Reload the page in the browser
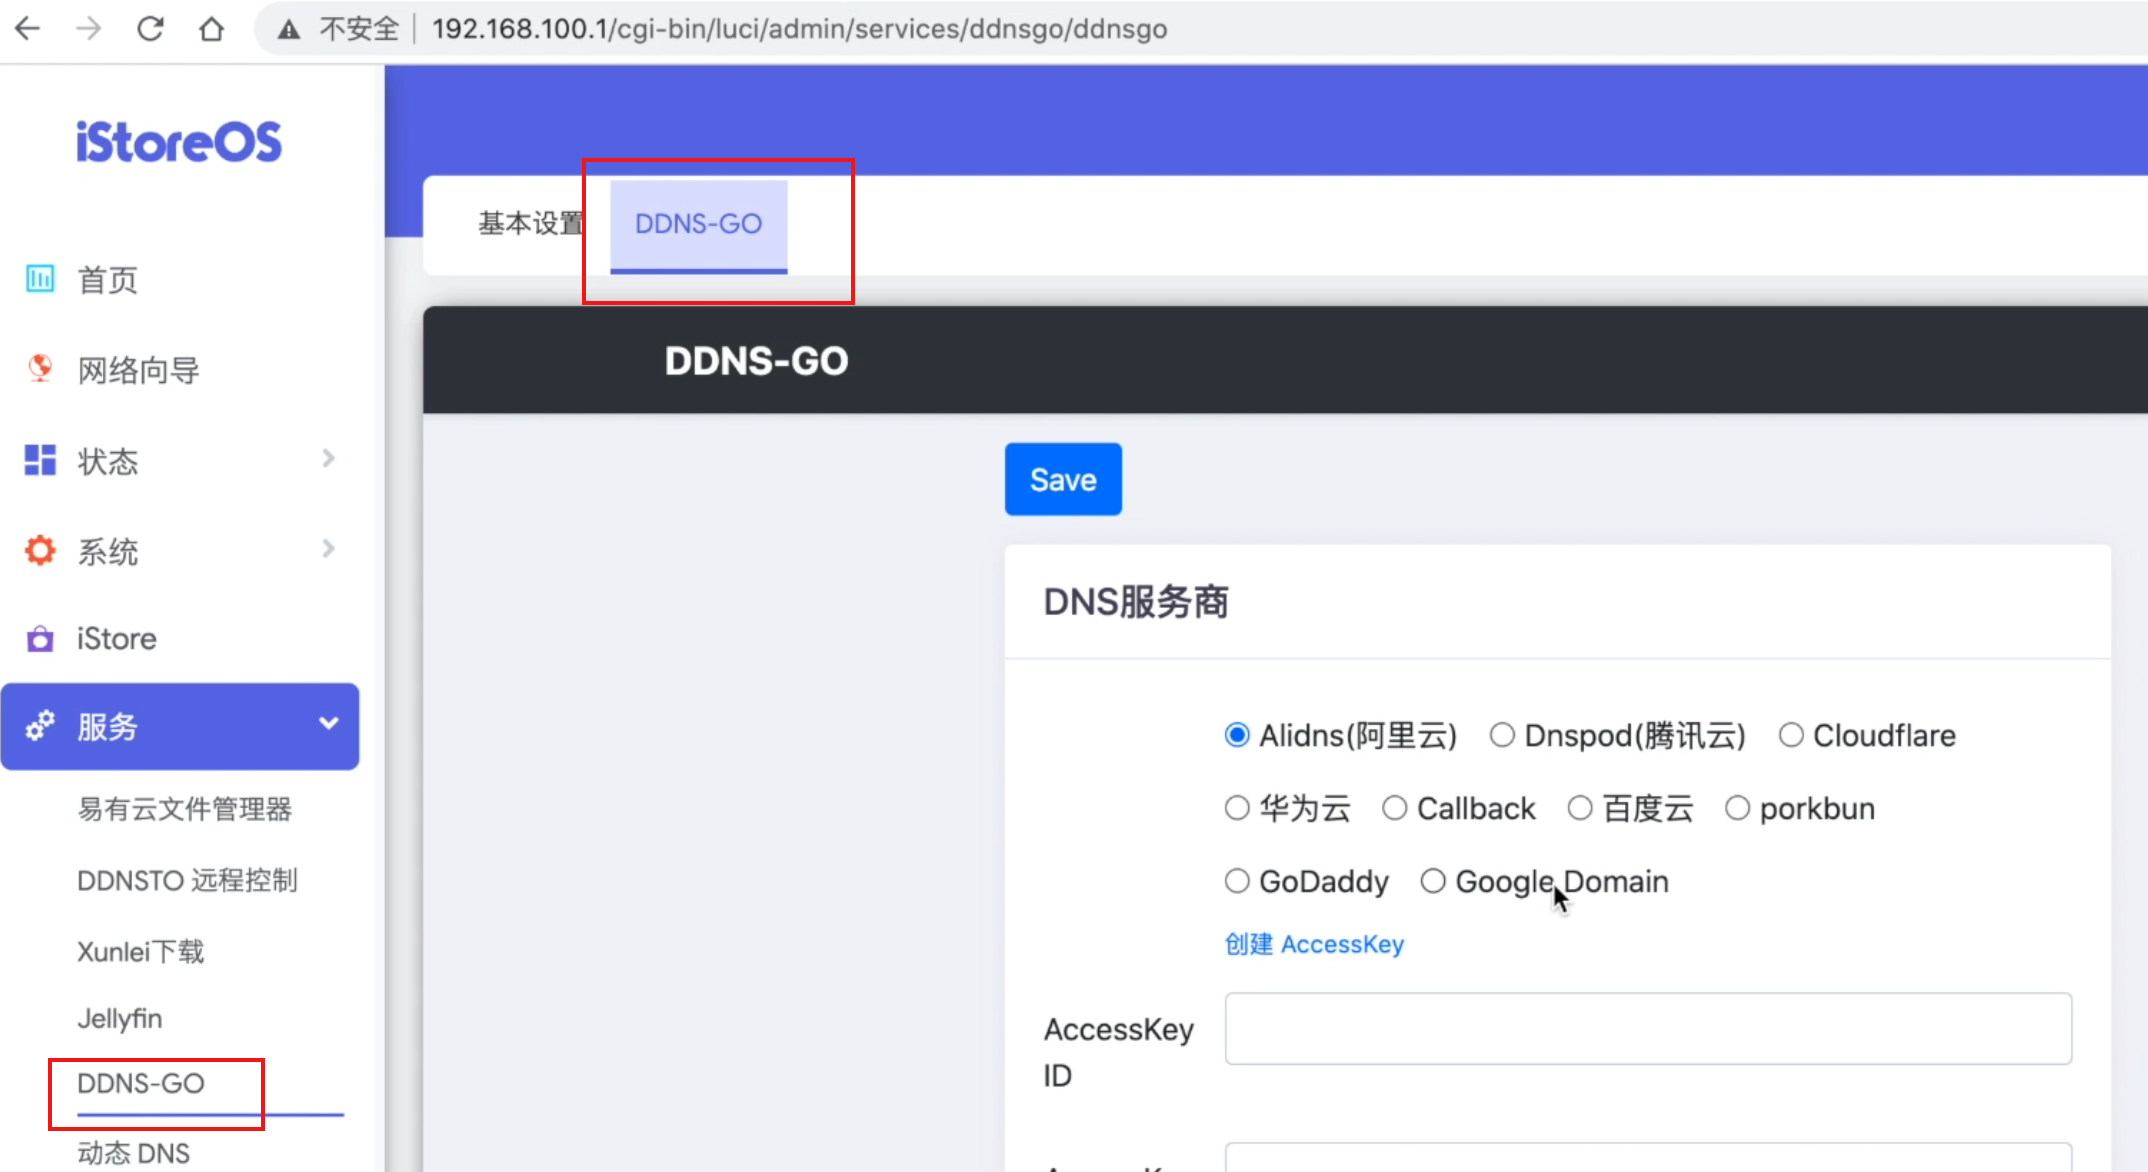Viewport: 2148px width, 1172px height. 150,28
